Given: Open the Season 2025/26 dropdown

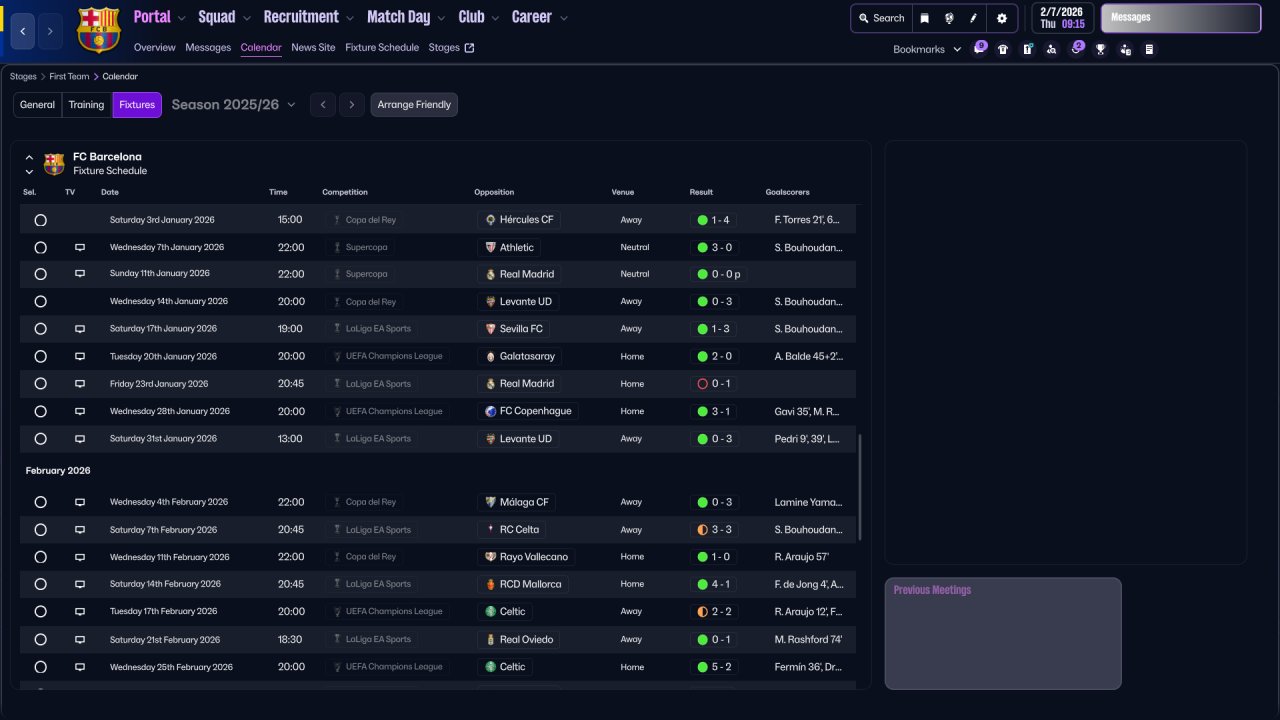Looking at the screenshot, I should point(233,105).
